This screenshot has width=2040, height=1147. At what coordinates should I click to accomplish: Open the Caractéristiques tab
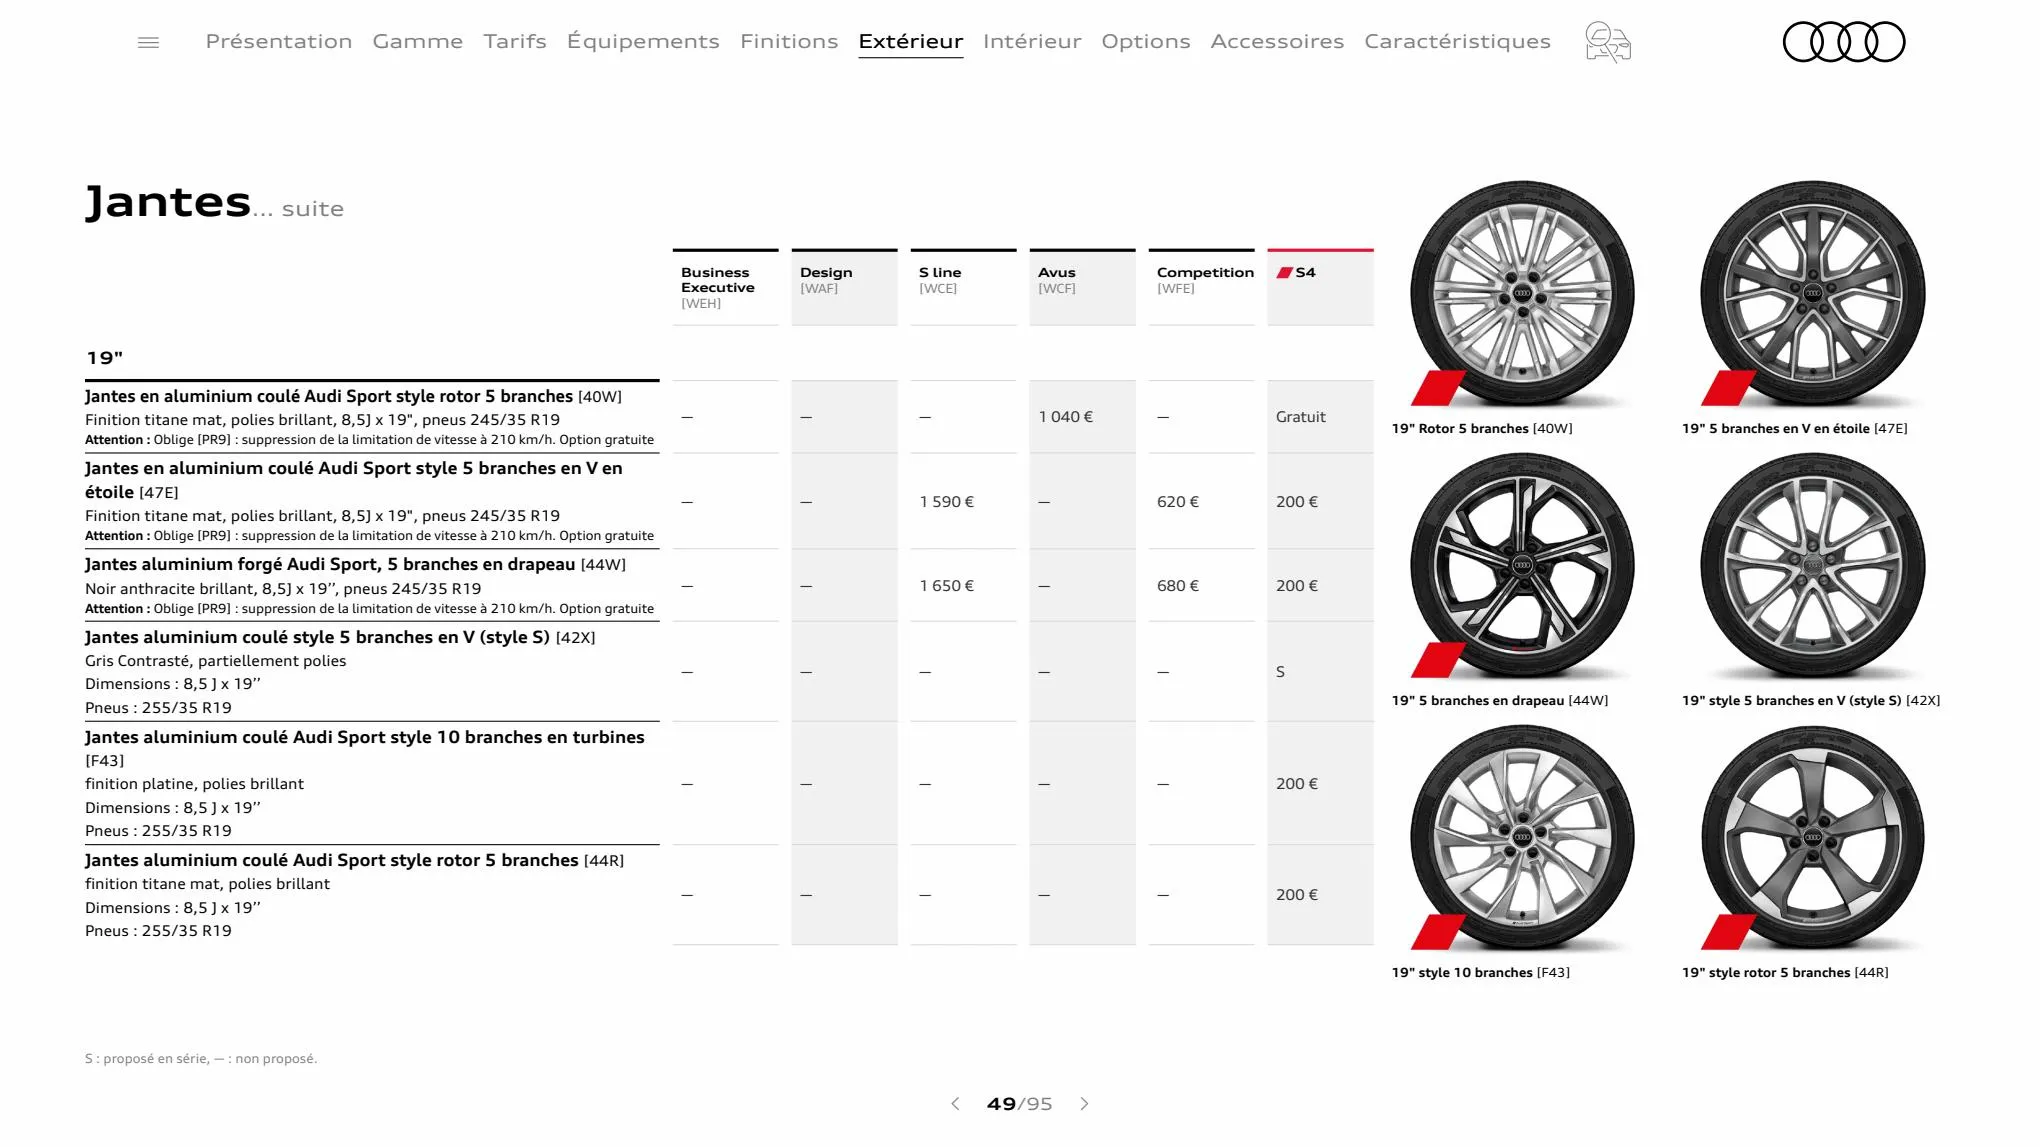pyautogui.click(x=1457, y=41)
